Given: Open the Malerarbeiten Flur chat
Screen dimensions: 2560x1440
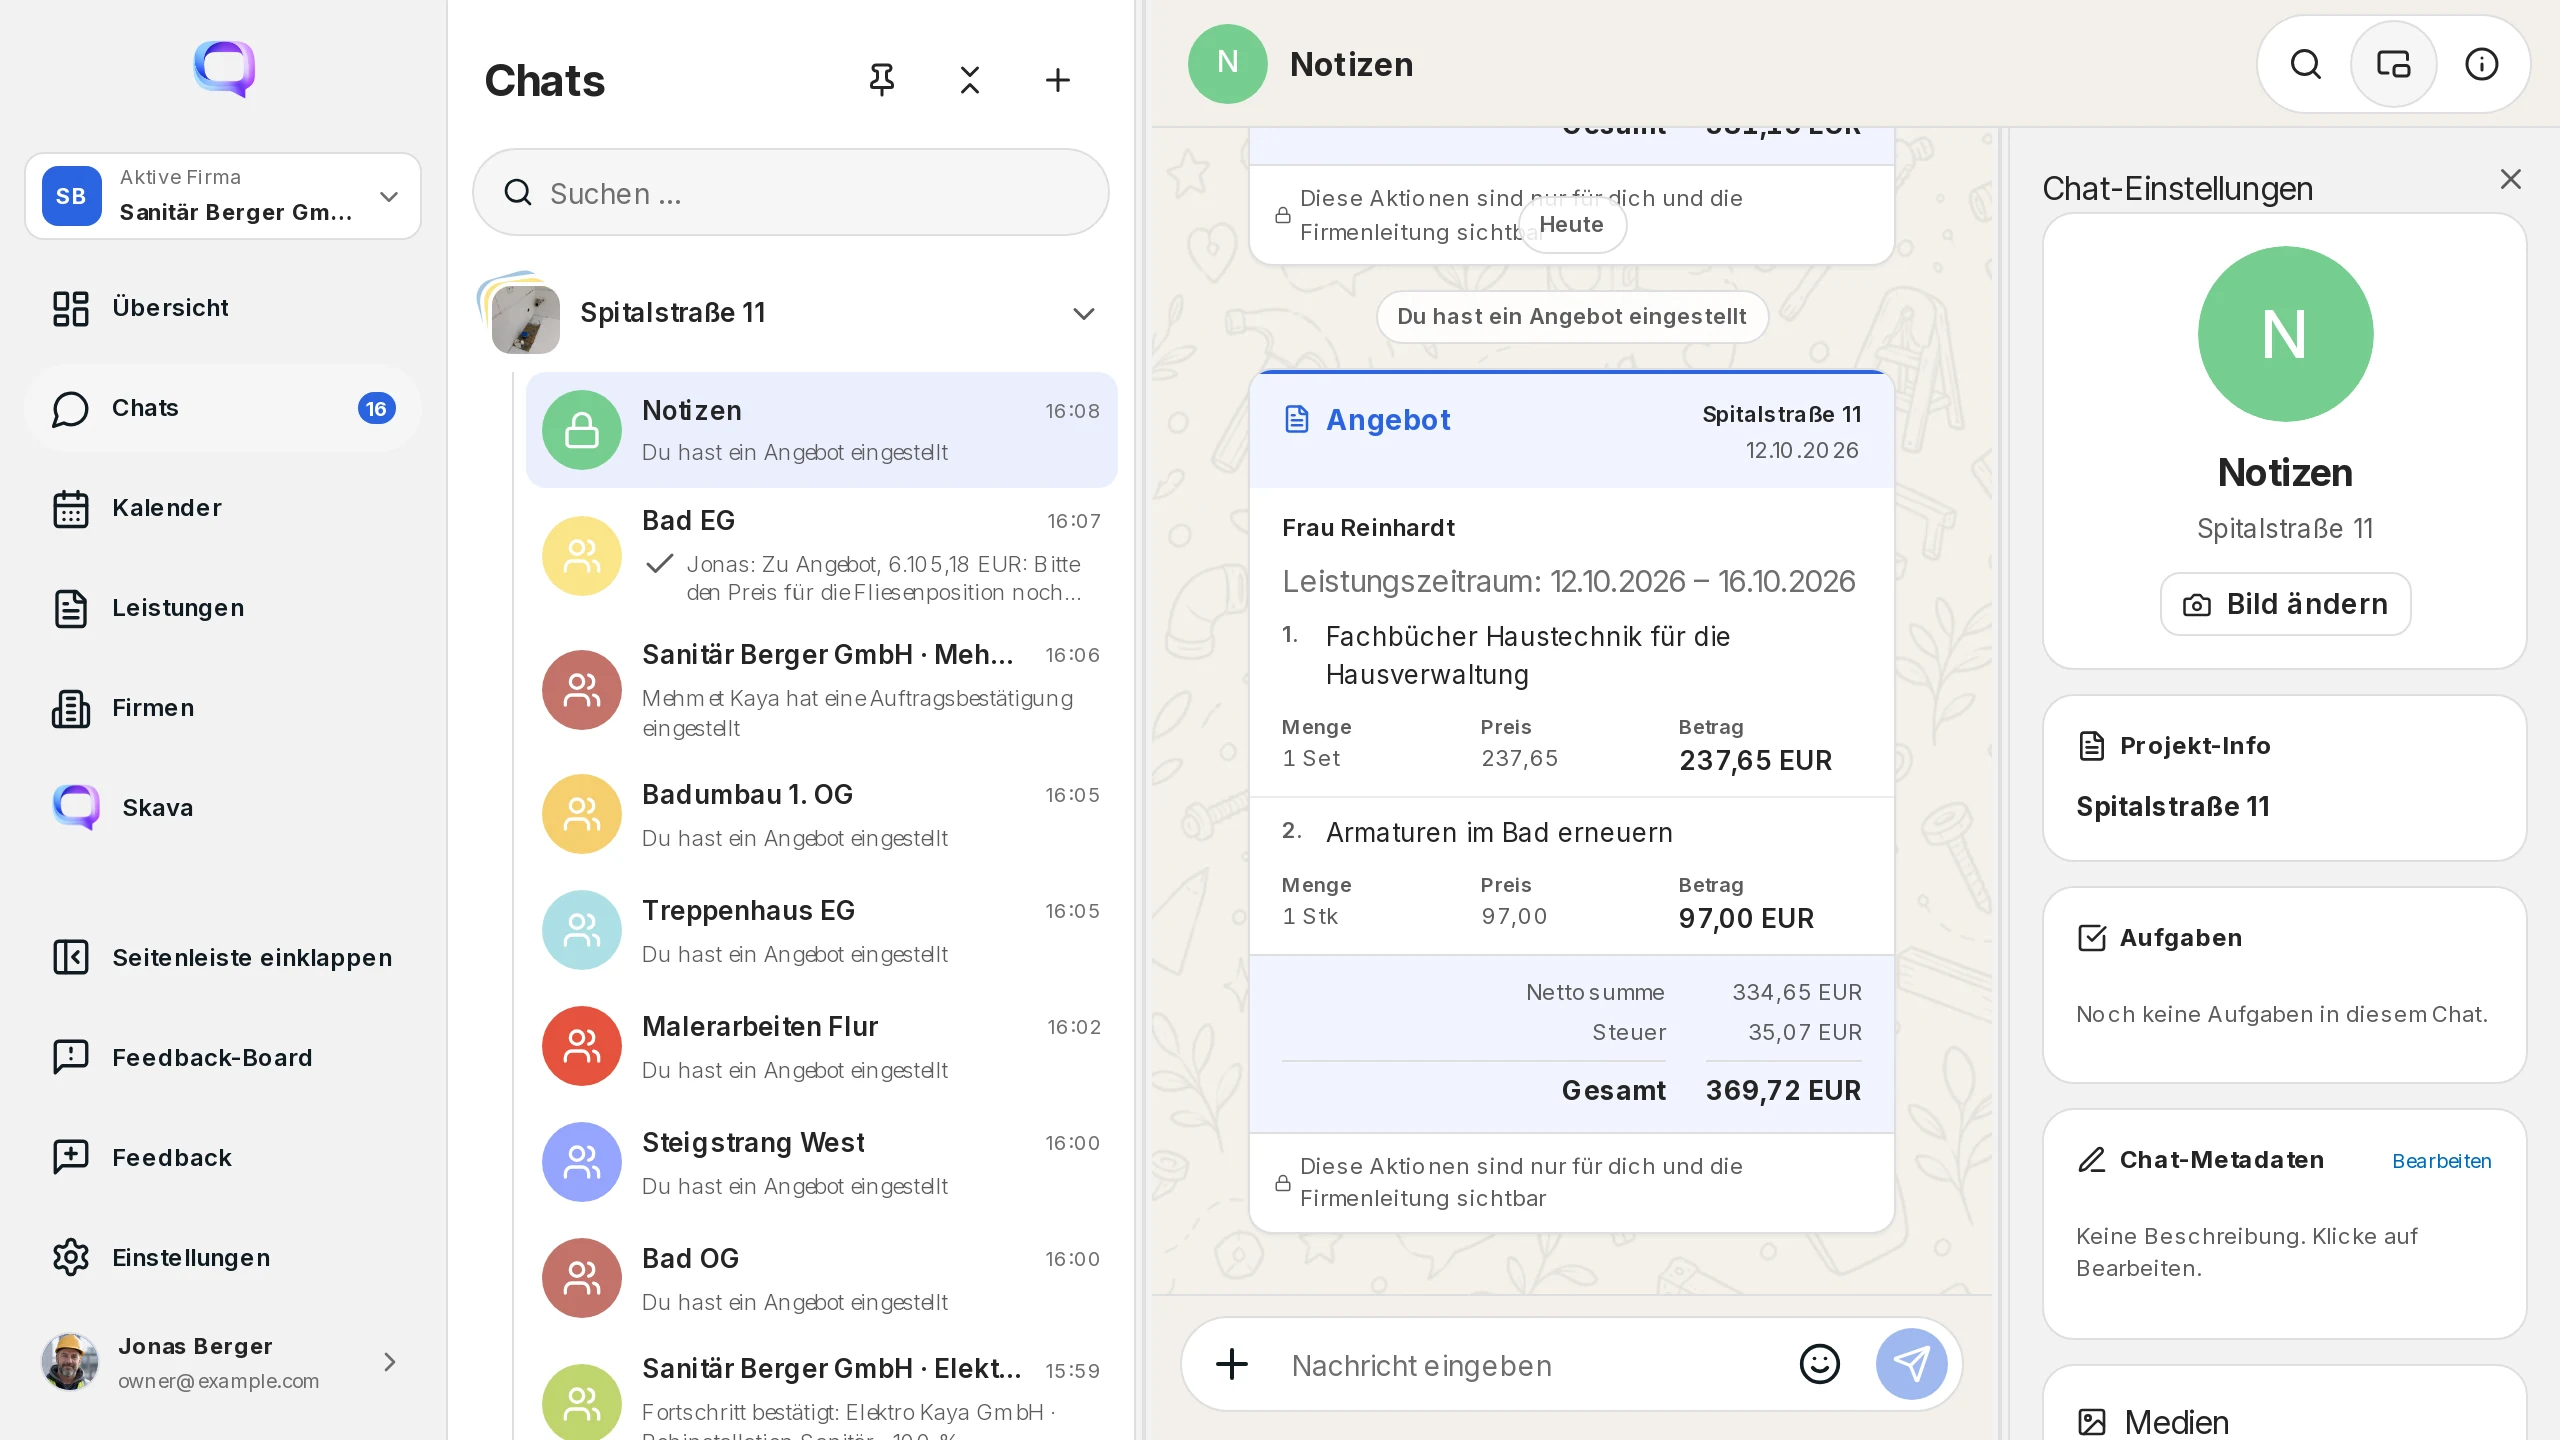Looking at the screenshot, I should tap(821, 1046).
